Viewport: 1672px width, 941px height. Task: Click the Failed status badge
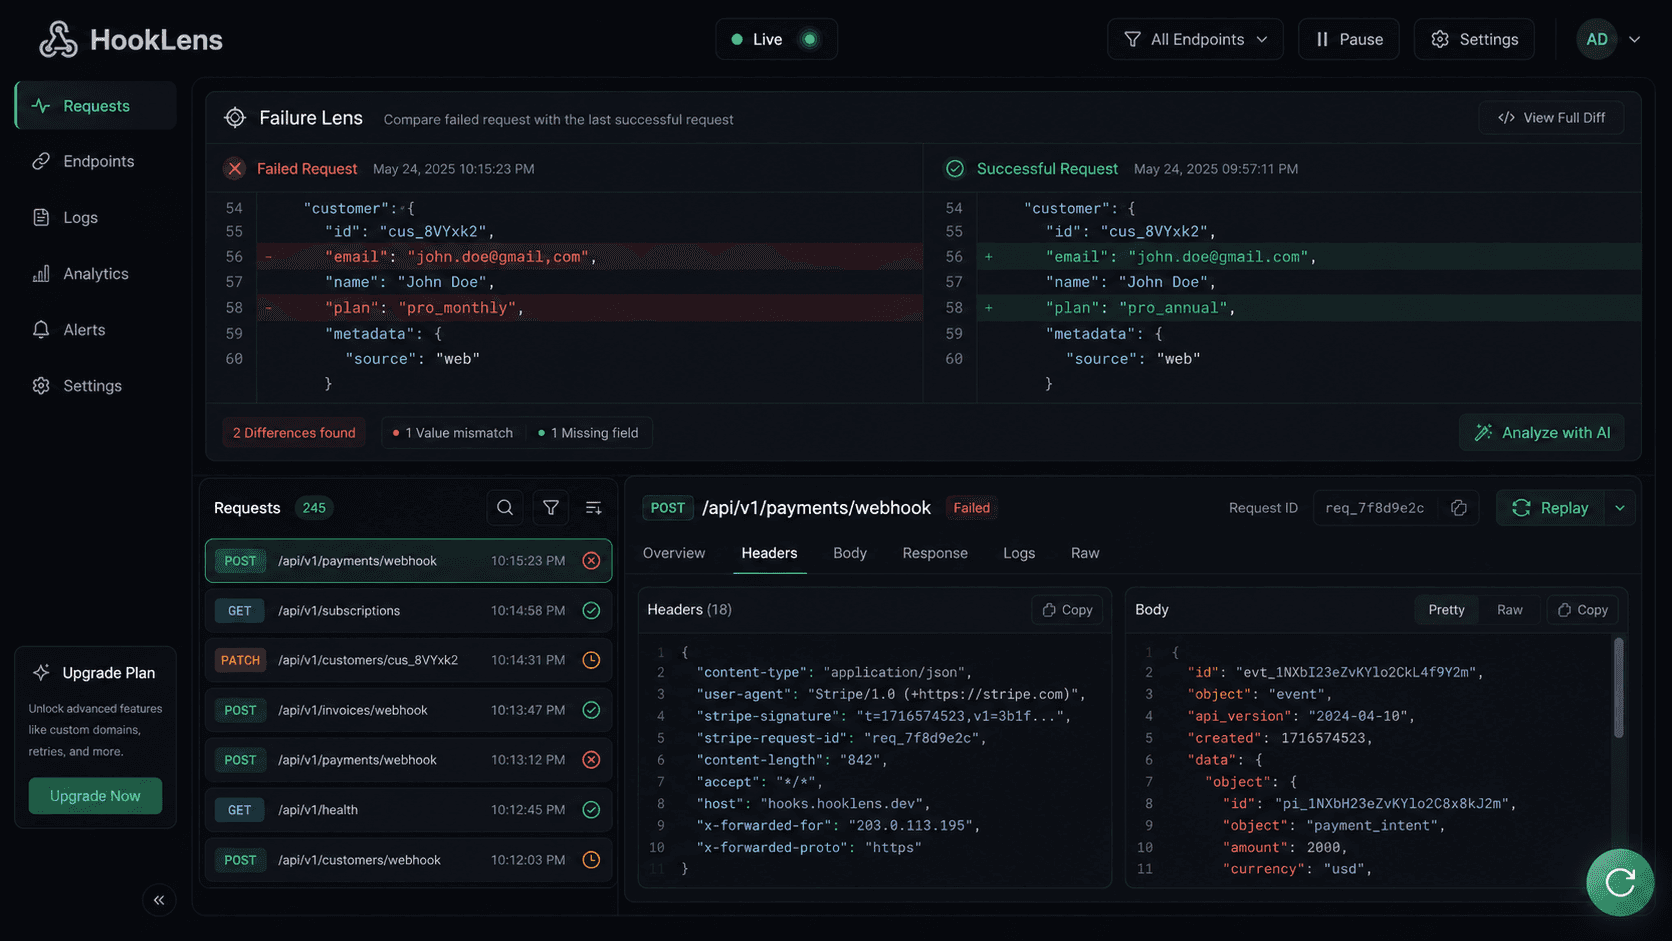(x=971, y=508)
